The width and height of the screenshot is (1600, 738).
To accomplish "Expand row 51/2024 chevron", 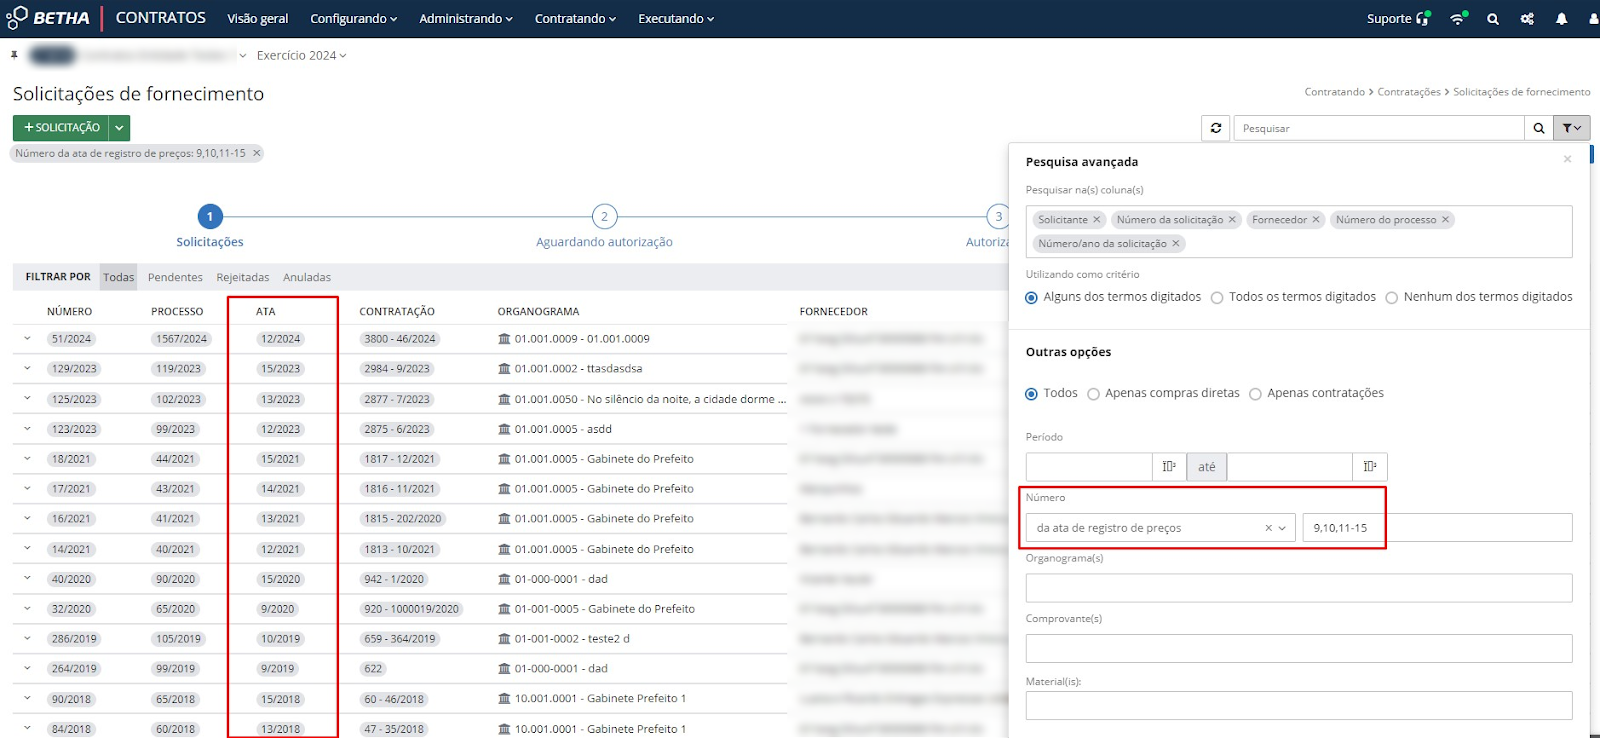I will point(27,339).
